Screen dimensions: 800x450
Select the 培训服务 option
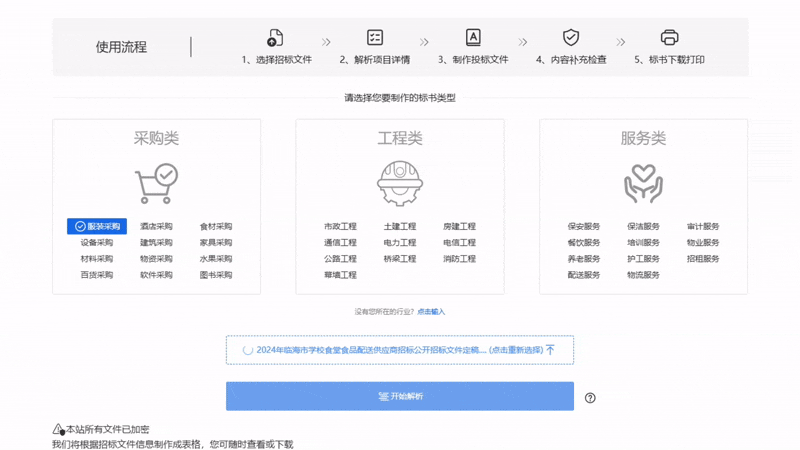(643, 243)
